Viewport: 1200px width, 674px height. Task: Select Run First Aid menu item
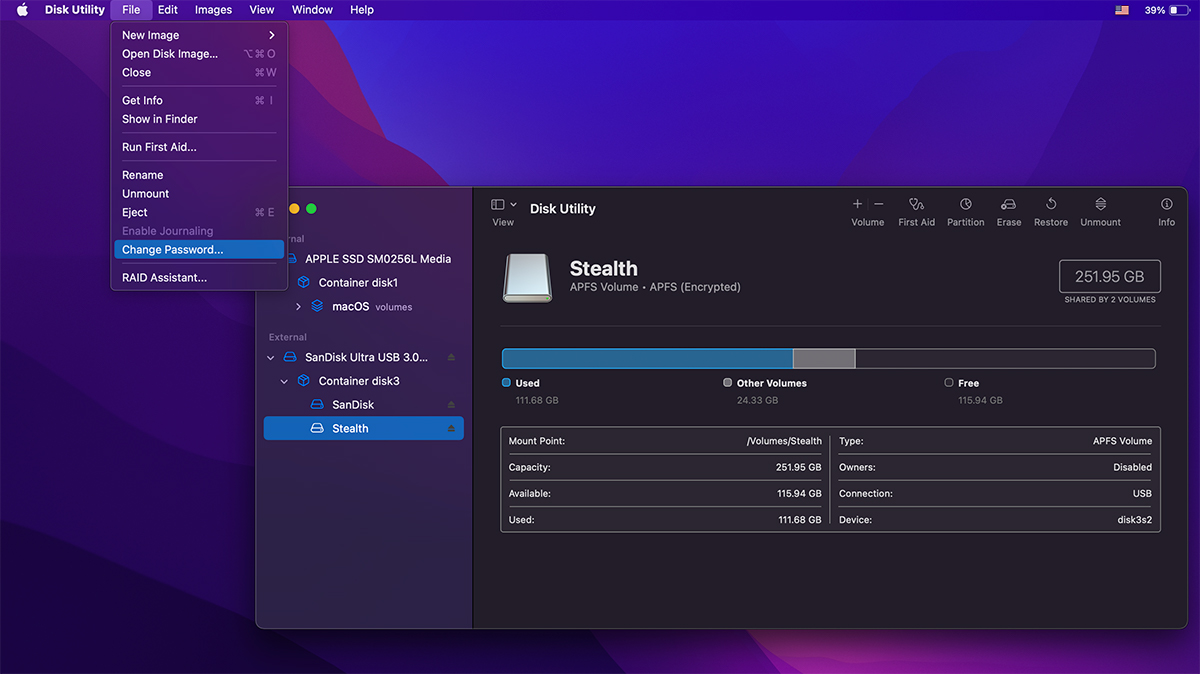(x=159, y=147)
